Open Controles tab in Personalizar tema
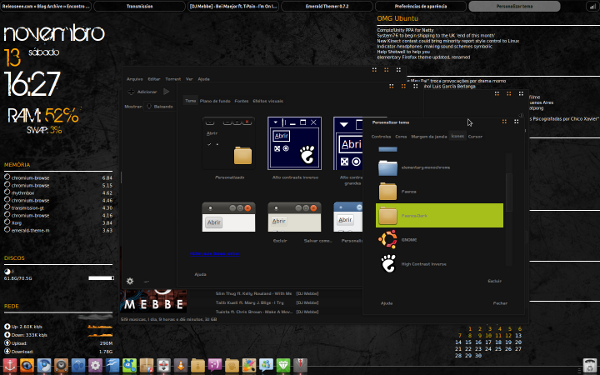 tap(381, 137)
